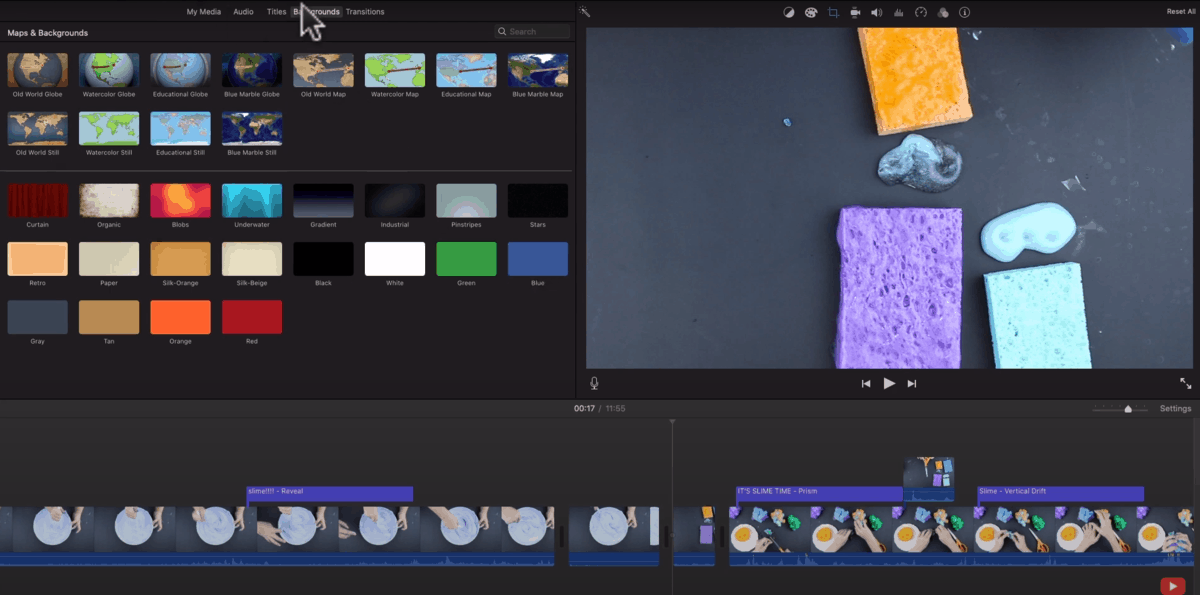
Task: Open the My Media browser
Action: click(204, 11)
